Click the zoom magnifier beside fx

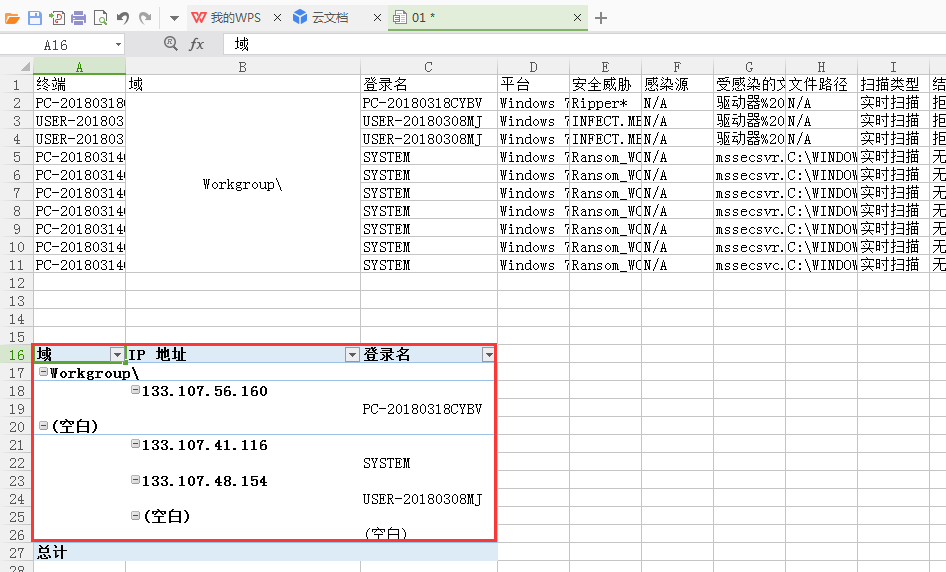tap(170, 44)
